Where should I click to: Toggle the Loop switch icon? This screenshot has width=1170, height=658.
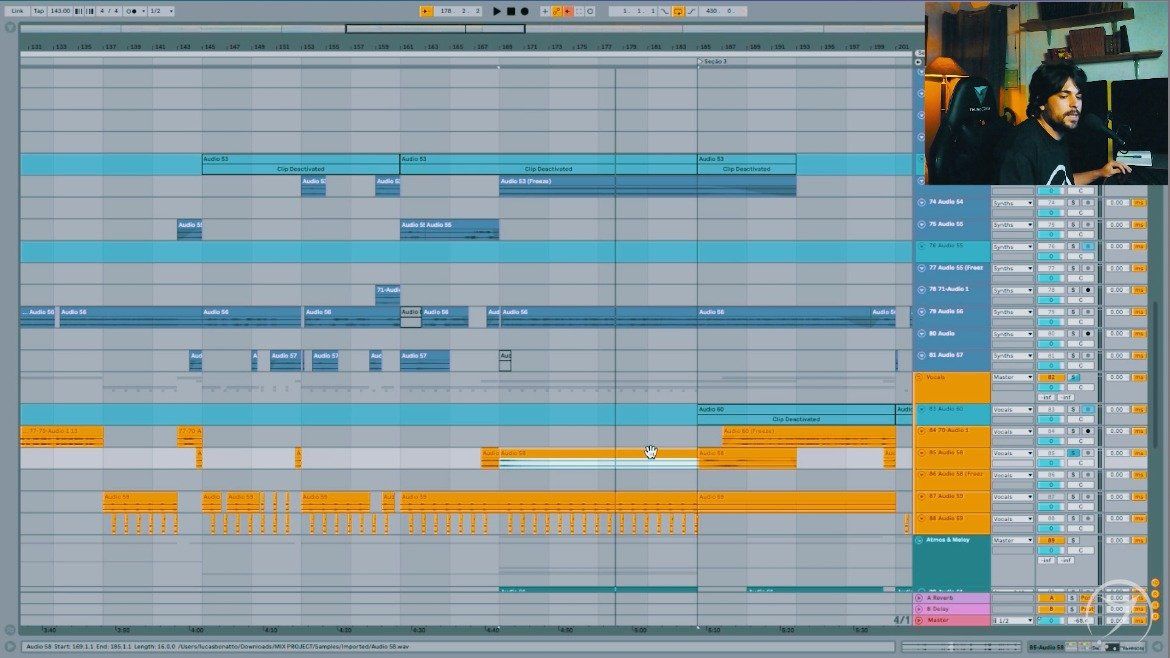coord(678,11)
